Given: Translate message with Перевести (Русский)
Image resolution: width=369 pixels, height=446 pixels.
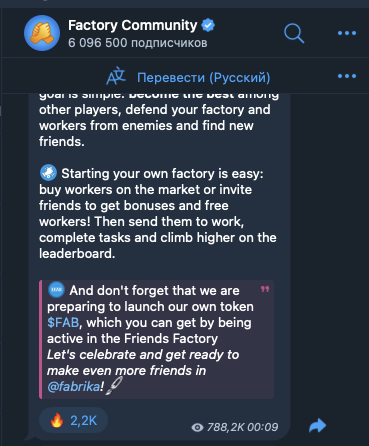Looking at the screenshot, I should click(x=204, y=77).
